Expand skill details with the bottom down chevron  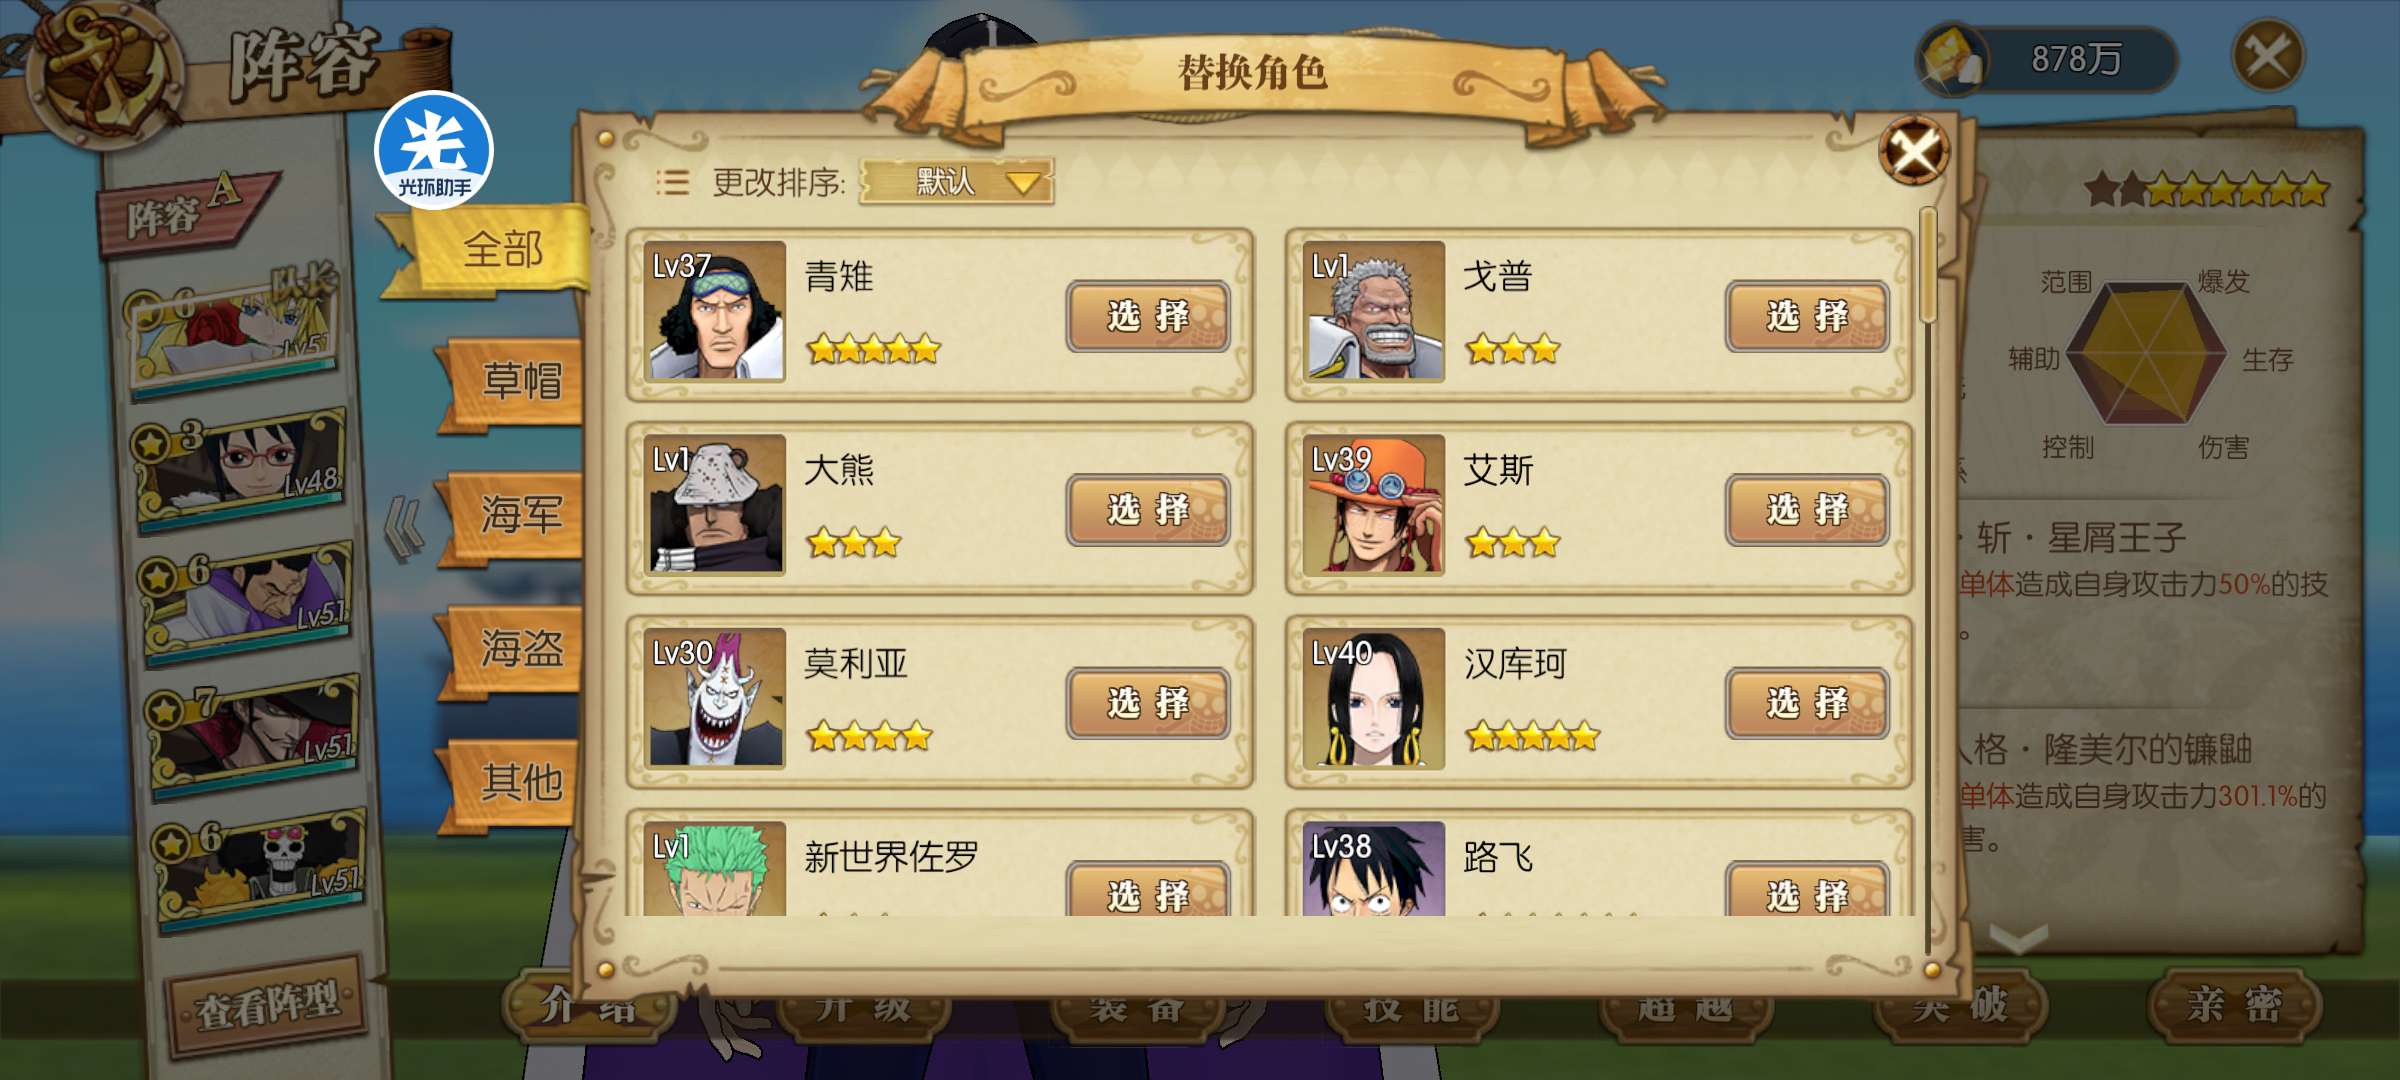(2019, 938)
